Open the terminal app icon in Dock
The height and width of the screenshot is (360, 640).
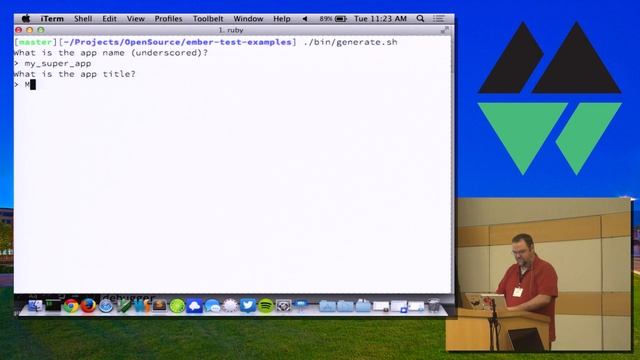53,305
